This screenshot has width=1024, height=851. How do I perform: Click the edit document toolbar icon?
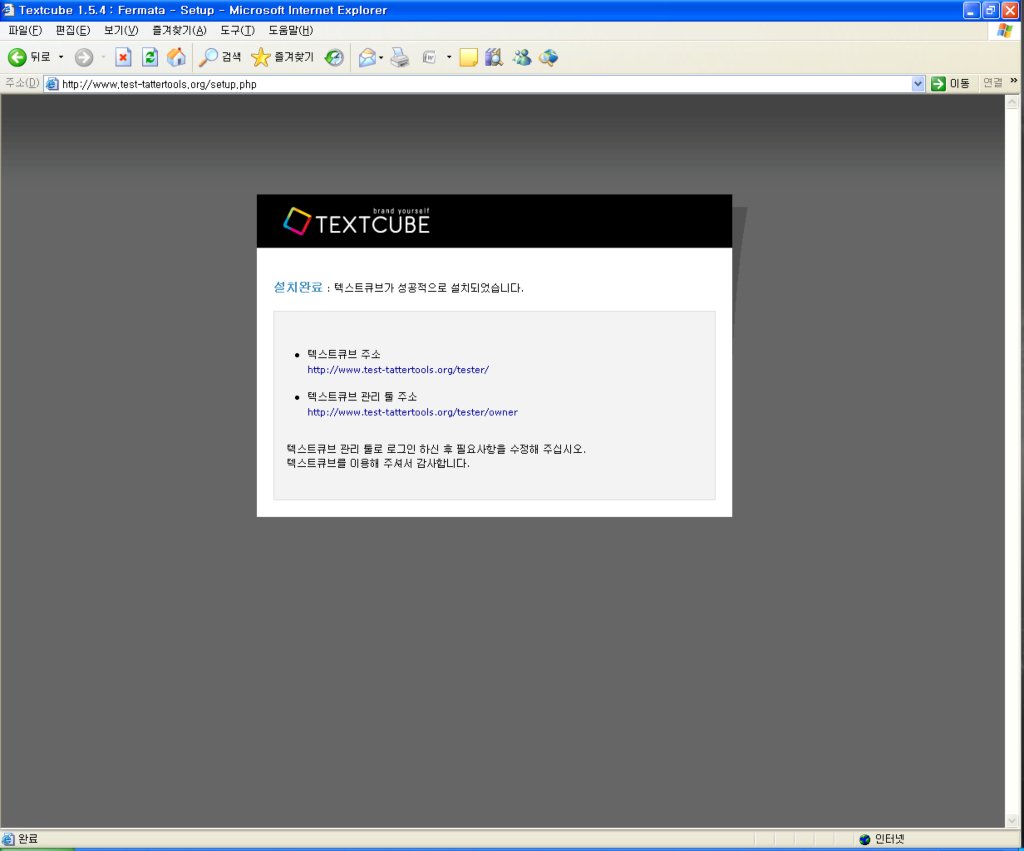[x=429, y=57]
